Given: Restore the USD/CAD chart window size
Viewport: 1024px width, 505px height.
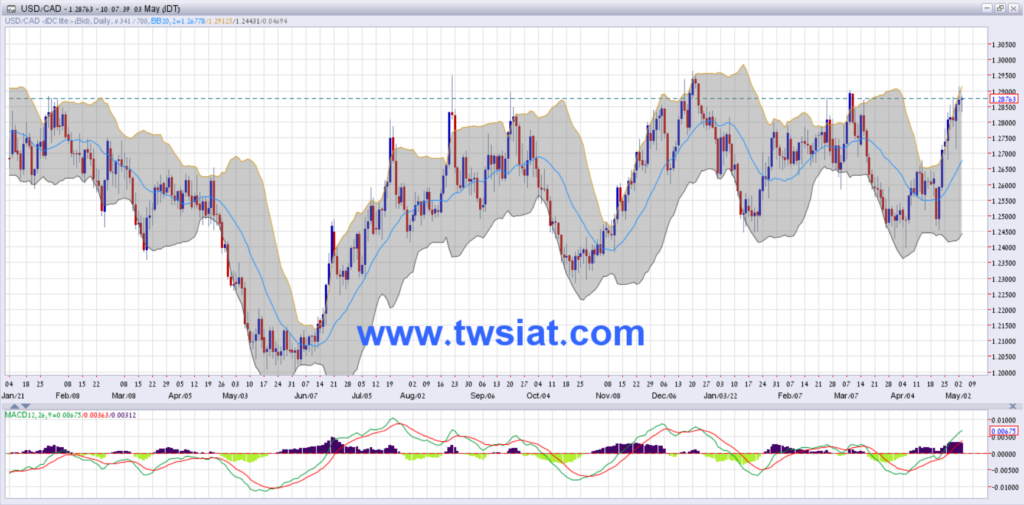Looking at the screenshot, I should pyautogui.click(x=999, y=8).
